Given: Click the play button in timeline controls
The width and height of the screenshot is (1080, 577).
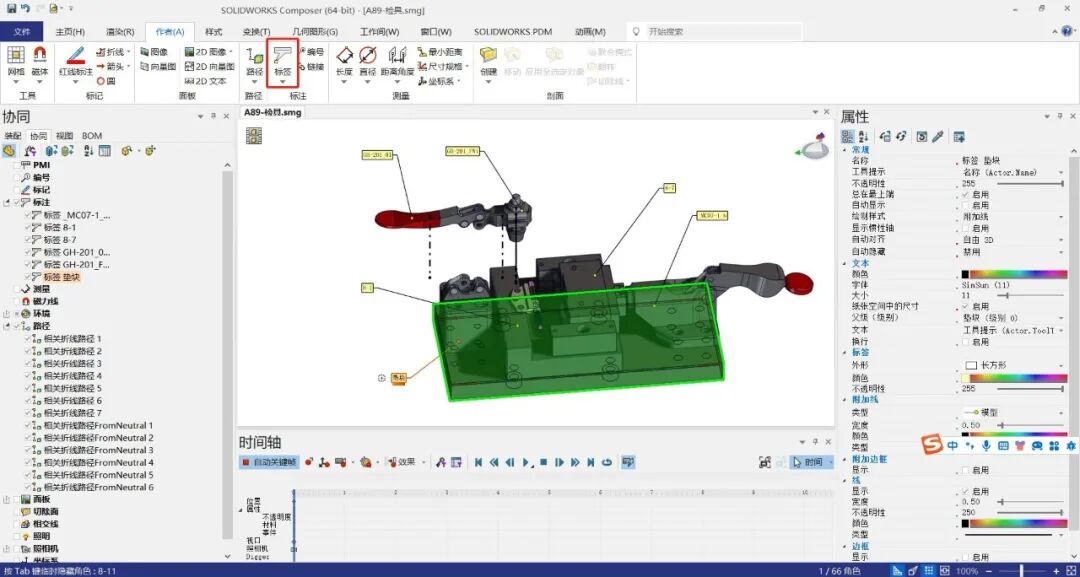Looking at the screenshot, I should pyautogui.click(x=523, y=462).
